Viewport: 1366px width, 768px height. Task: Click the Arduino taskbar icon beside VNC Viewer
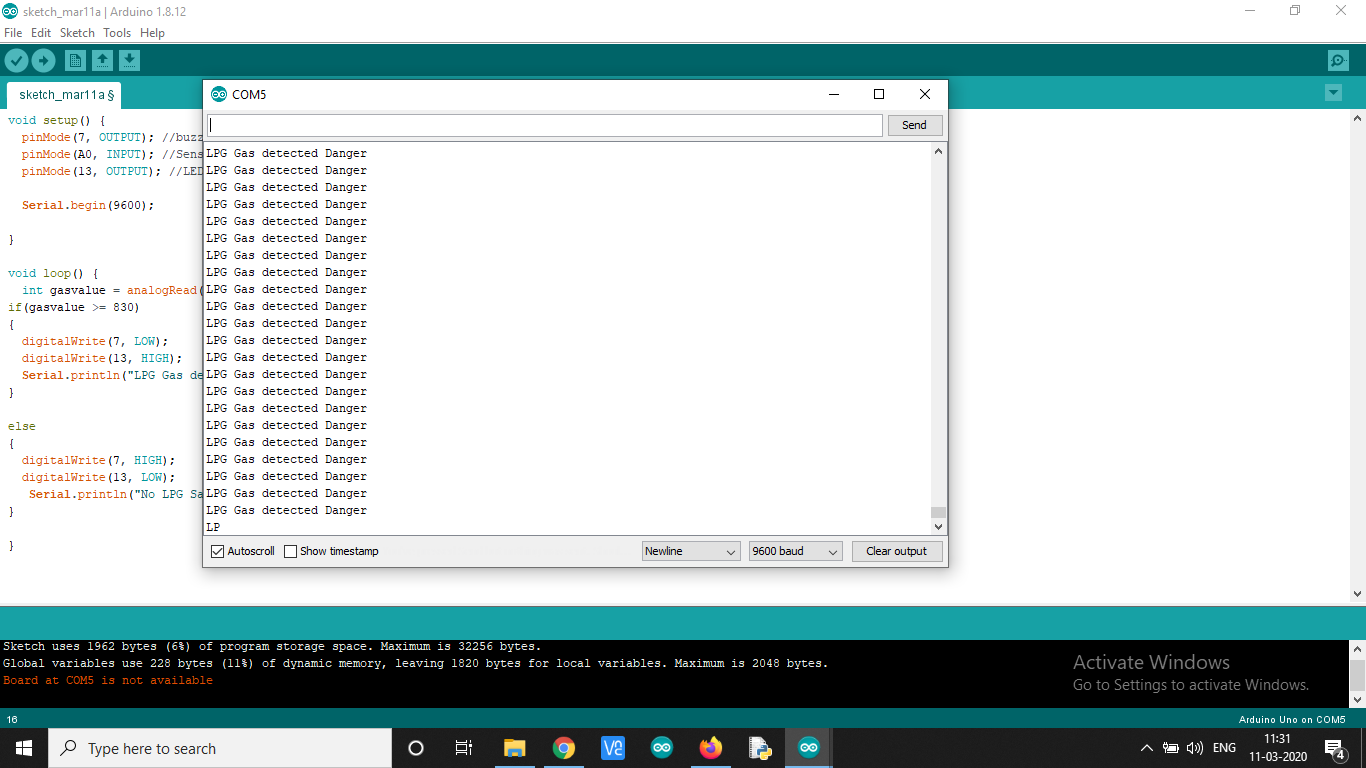[x=662, y=748]
